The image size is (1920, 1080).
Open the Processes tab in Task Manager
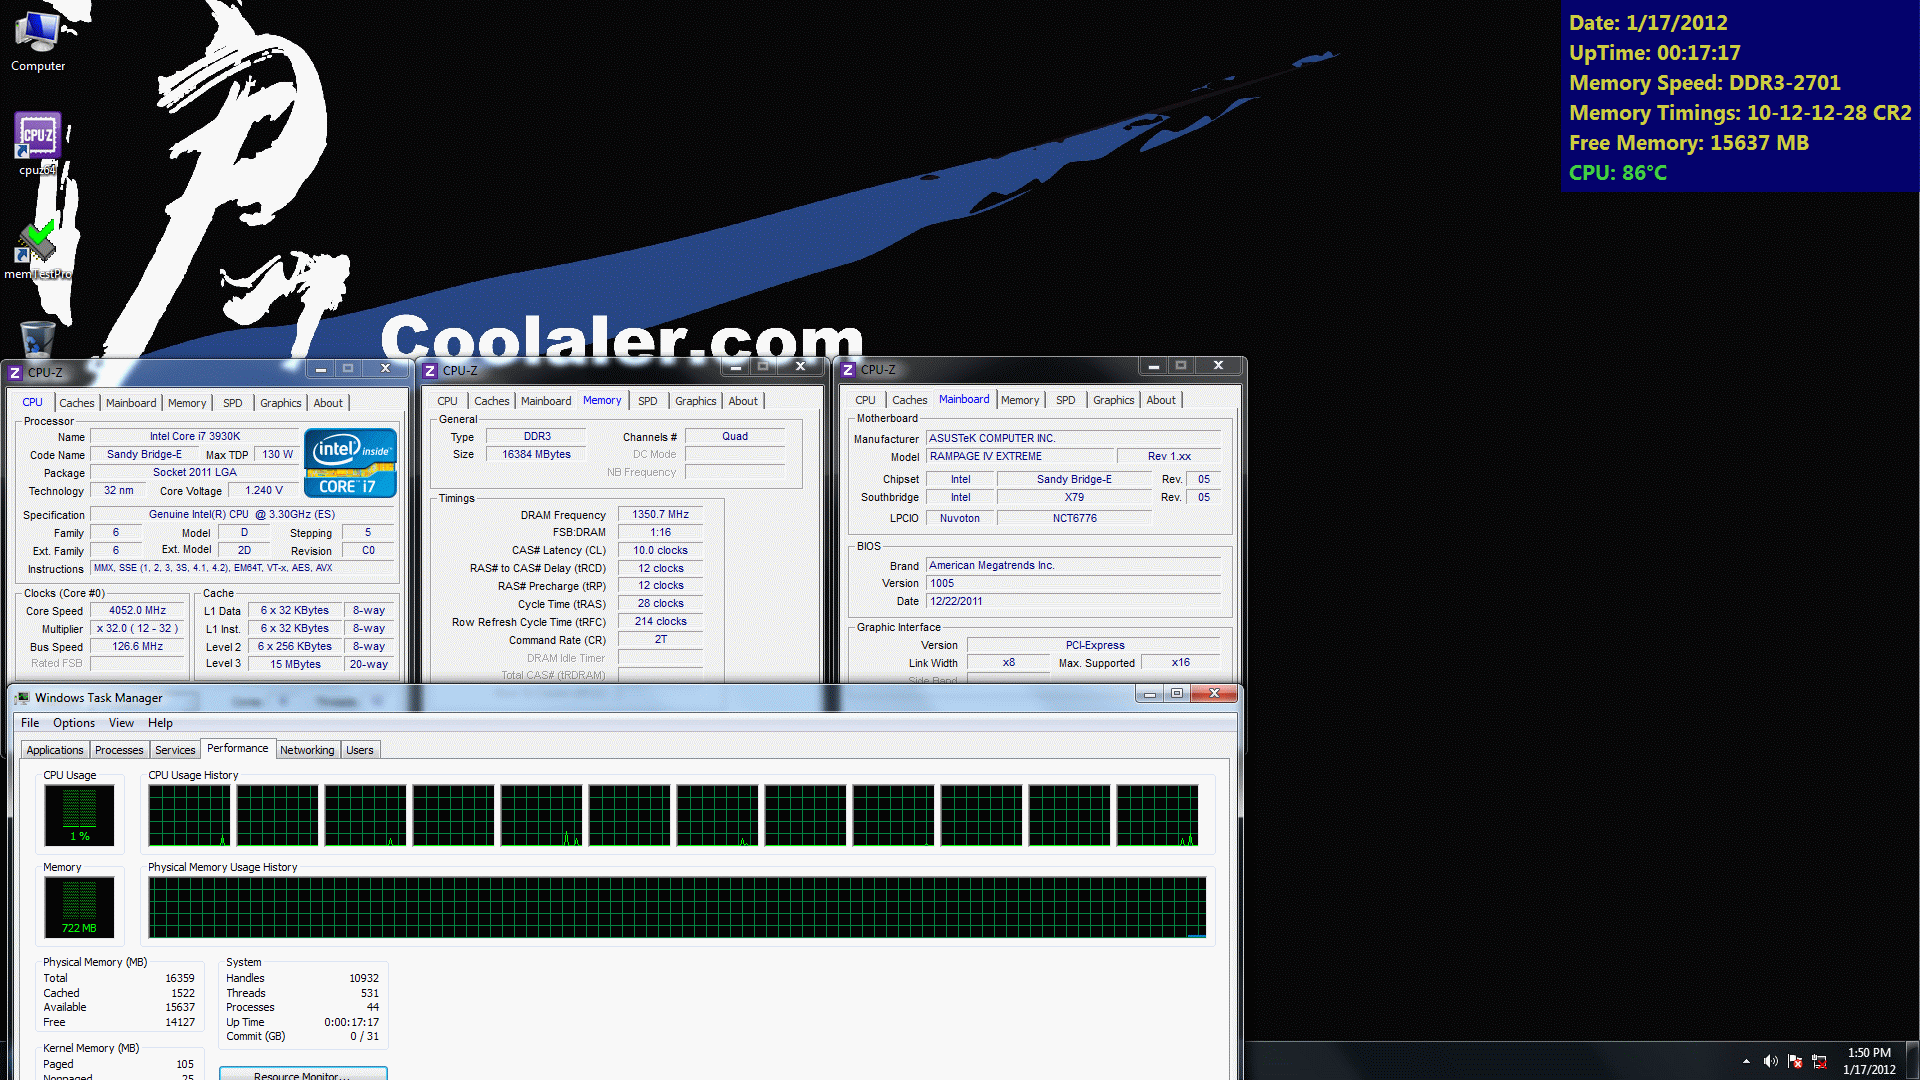point(119,750)
